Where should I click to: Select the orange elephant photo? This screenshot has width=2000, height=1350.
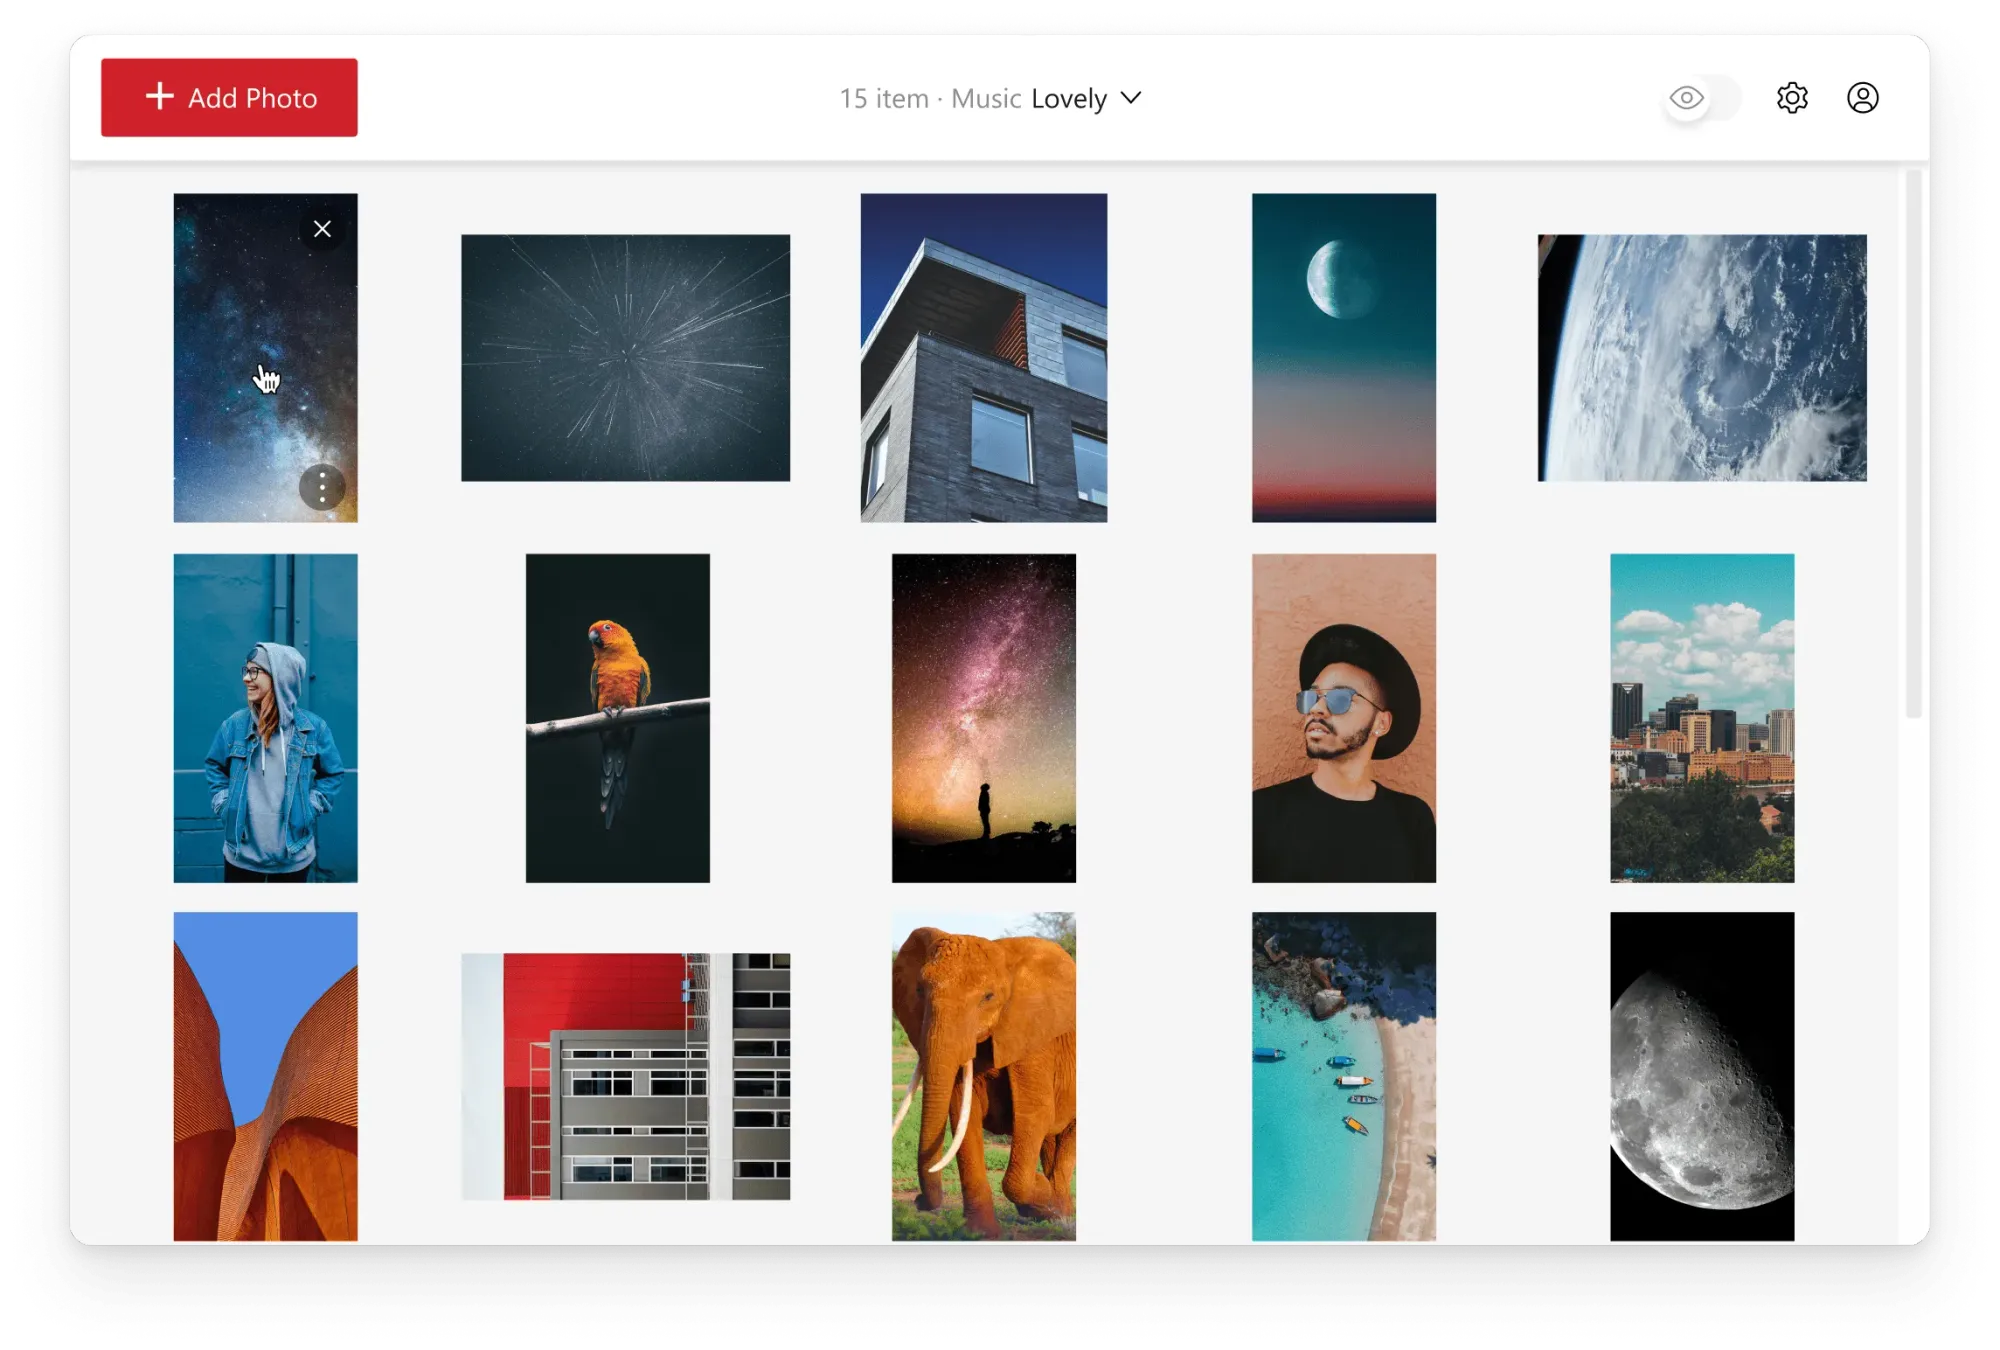[983, 1076]
